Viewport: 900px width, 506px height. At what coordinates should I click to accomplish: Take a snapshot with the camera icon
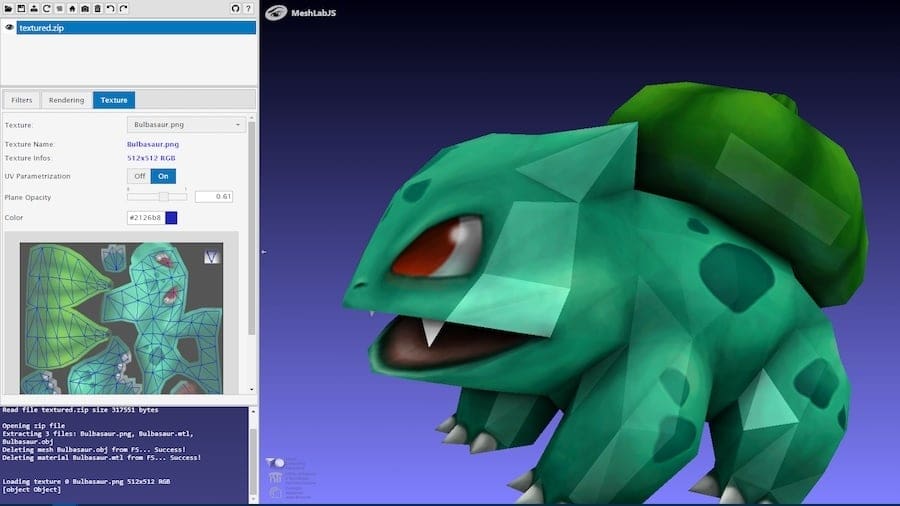[85, 9]
